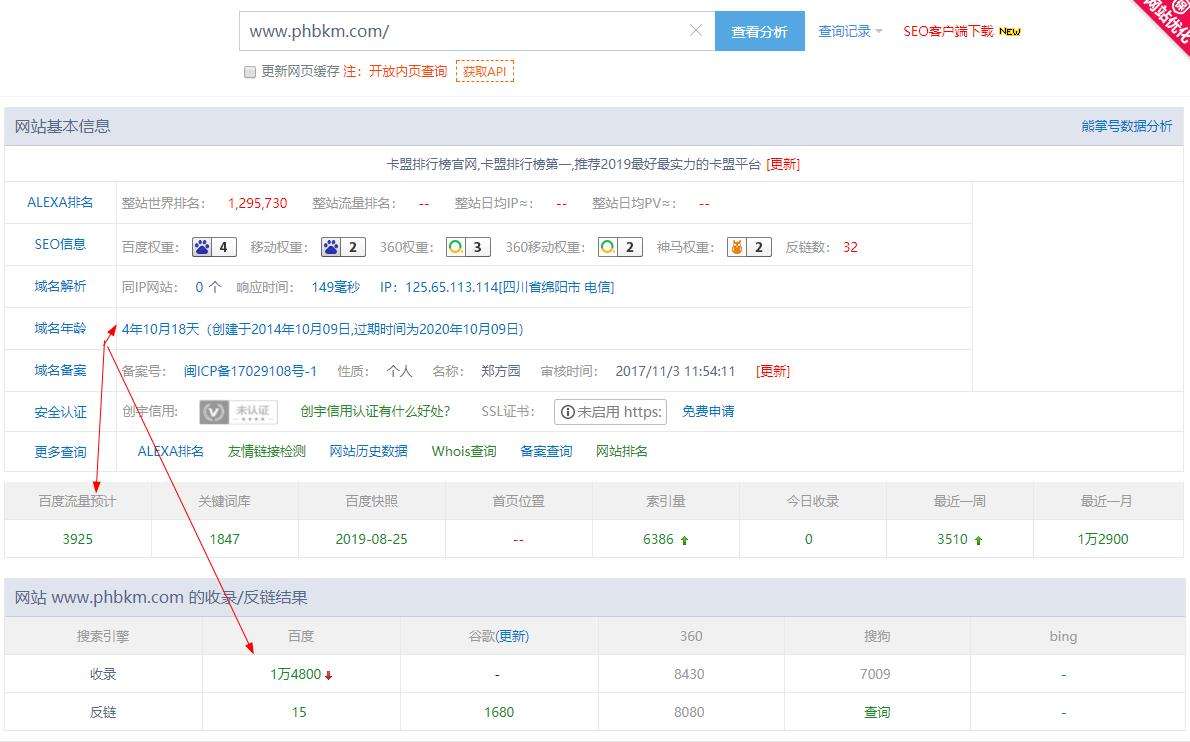The height and width of the screenshot is (742, 1190).
Task: Click Baidu indexed count 1万4800
Action: pos(295,674)
